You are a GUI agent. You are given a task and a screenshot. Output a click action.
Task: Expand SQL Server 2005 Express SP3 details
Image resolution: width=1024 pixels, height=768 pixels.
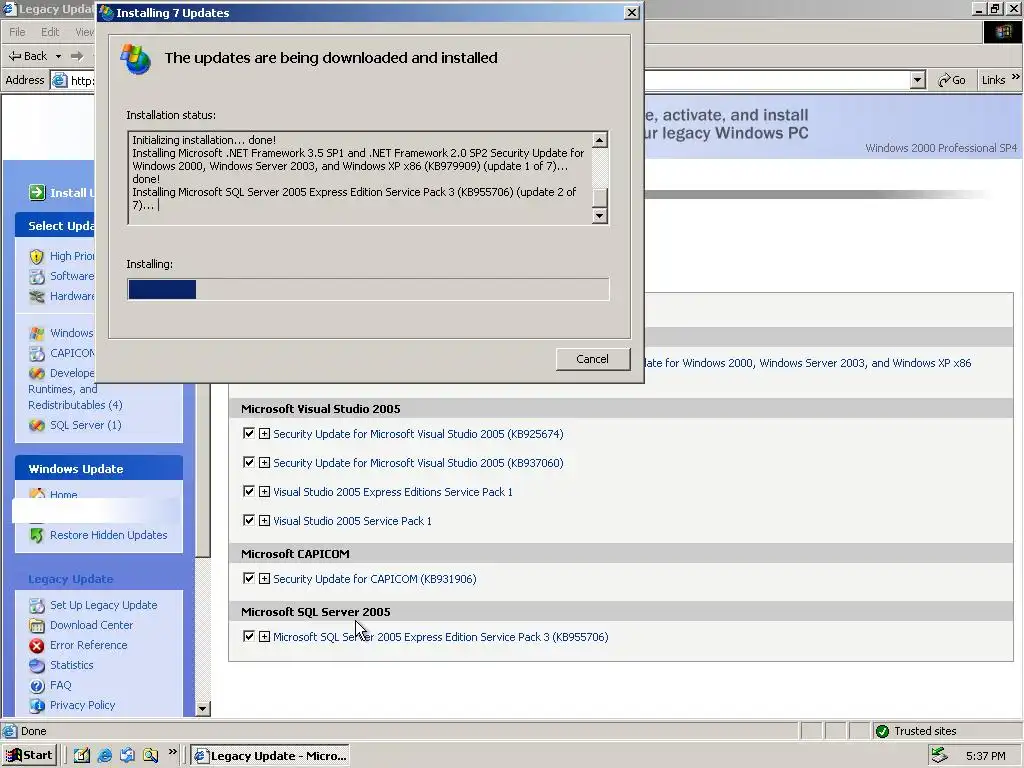[264, 637]
